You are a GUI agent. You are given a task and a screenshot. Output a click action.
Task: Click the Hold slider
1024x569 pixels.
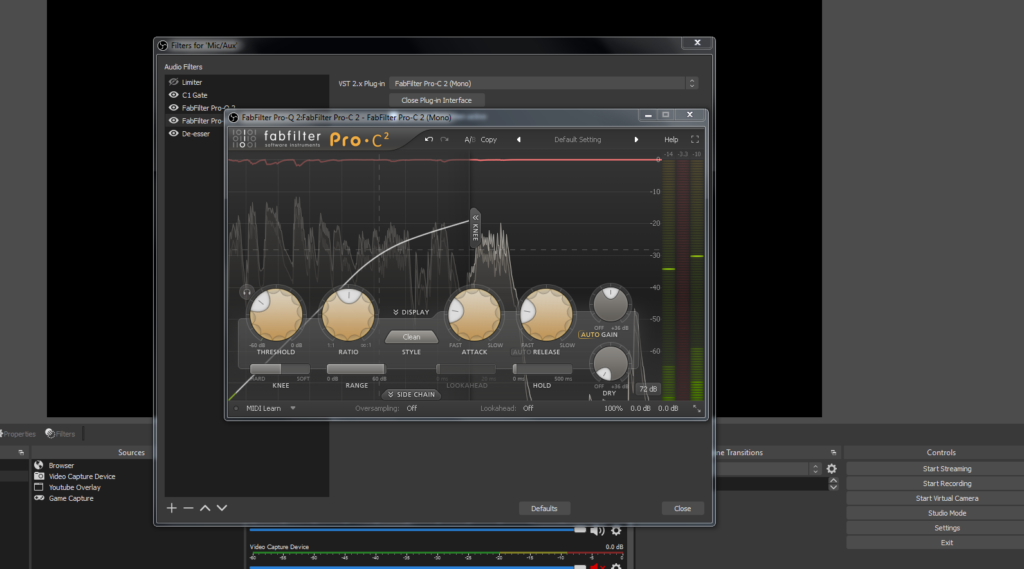click(x=542, y=370)
